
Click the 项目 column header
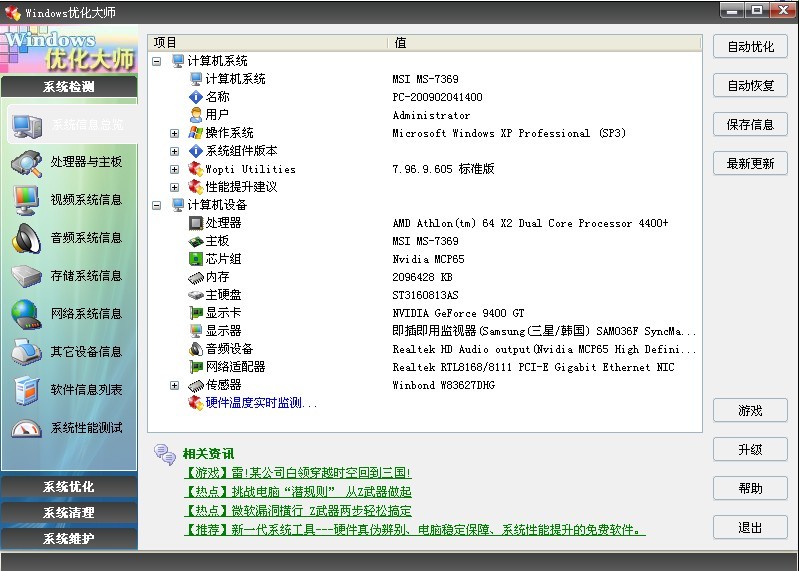[268, 43]
